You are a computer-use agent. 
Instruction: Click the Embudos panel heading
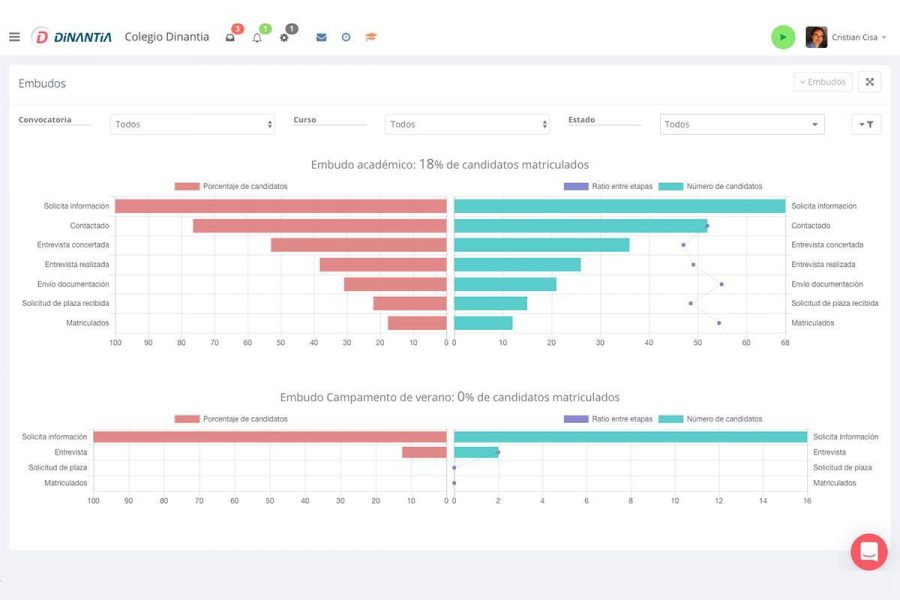click(42, 83)
